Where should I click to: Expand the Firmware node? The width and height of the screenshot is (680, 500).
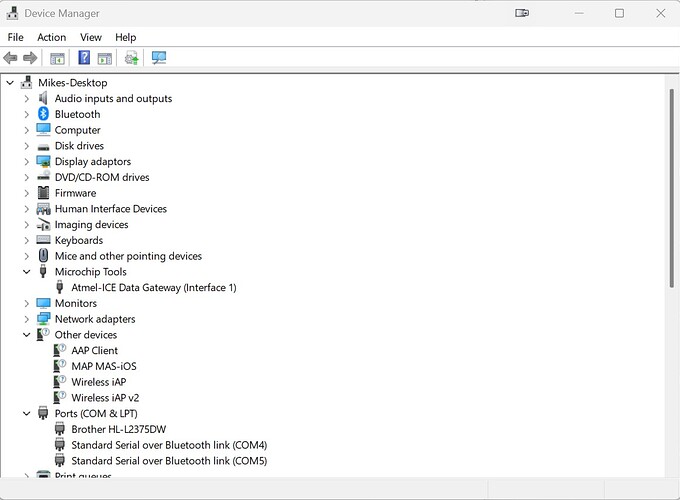[x=26, y=193]
